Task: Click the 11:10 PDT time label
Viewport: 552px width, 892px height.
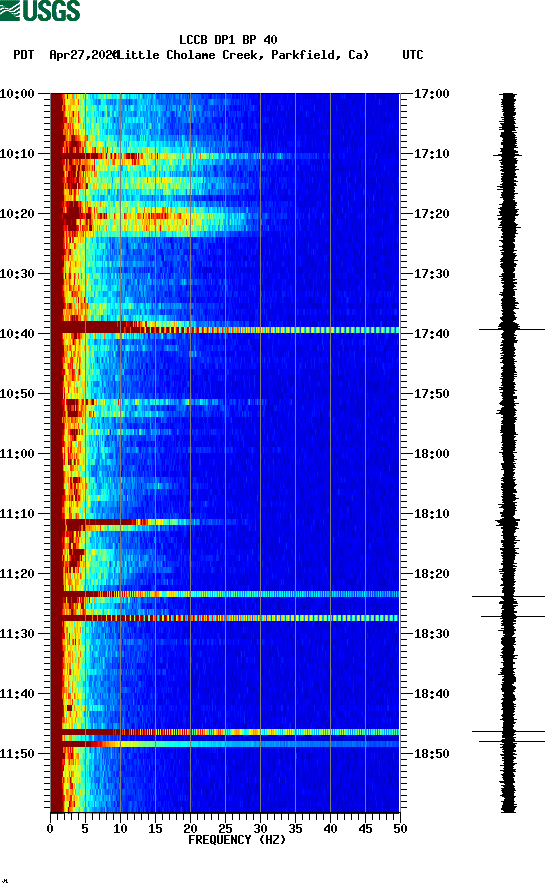Action: point(17,514)
